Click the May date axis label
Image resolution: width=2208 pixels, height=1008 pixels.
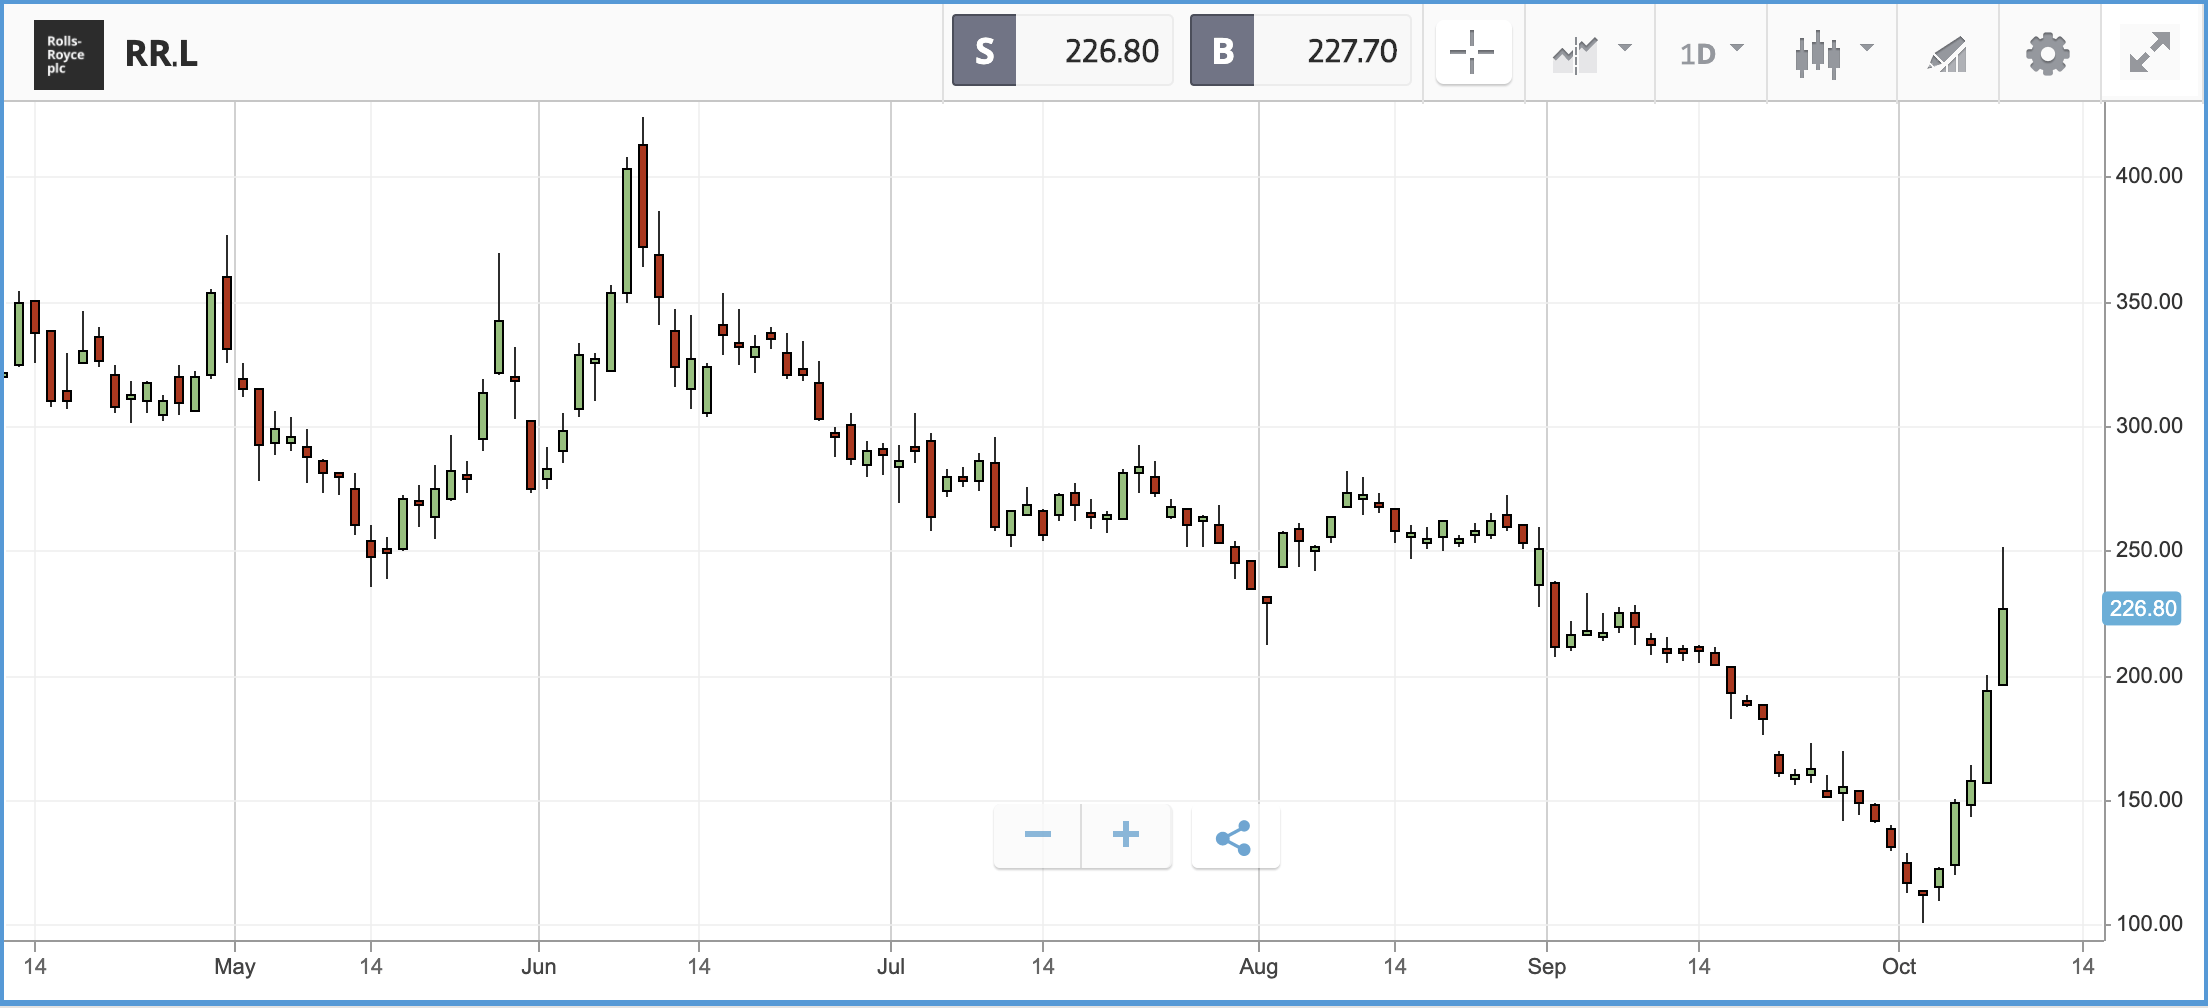(x=235, y=967)
